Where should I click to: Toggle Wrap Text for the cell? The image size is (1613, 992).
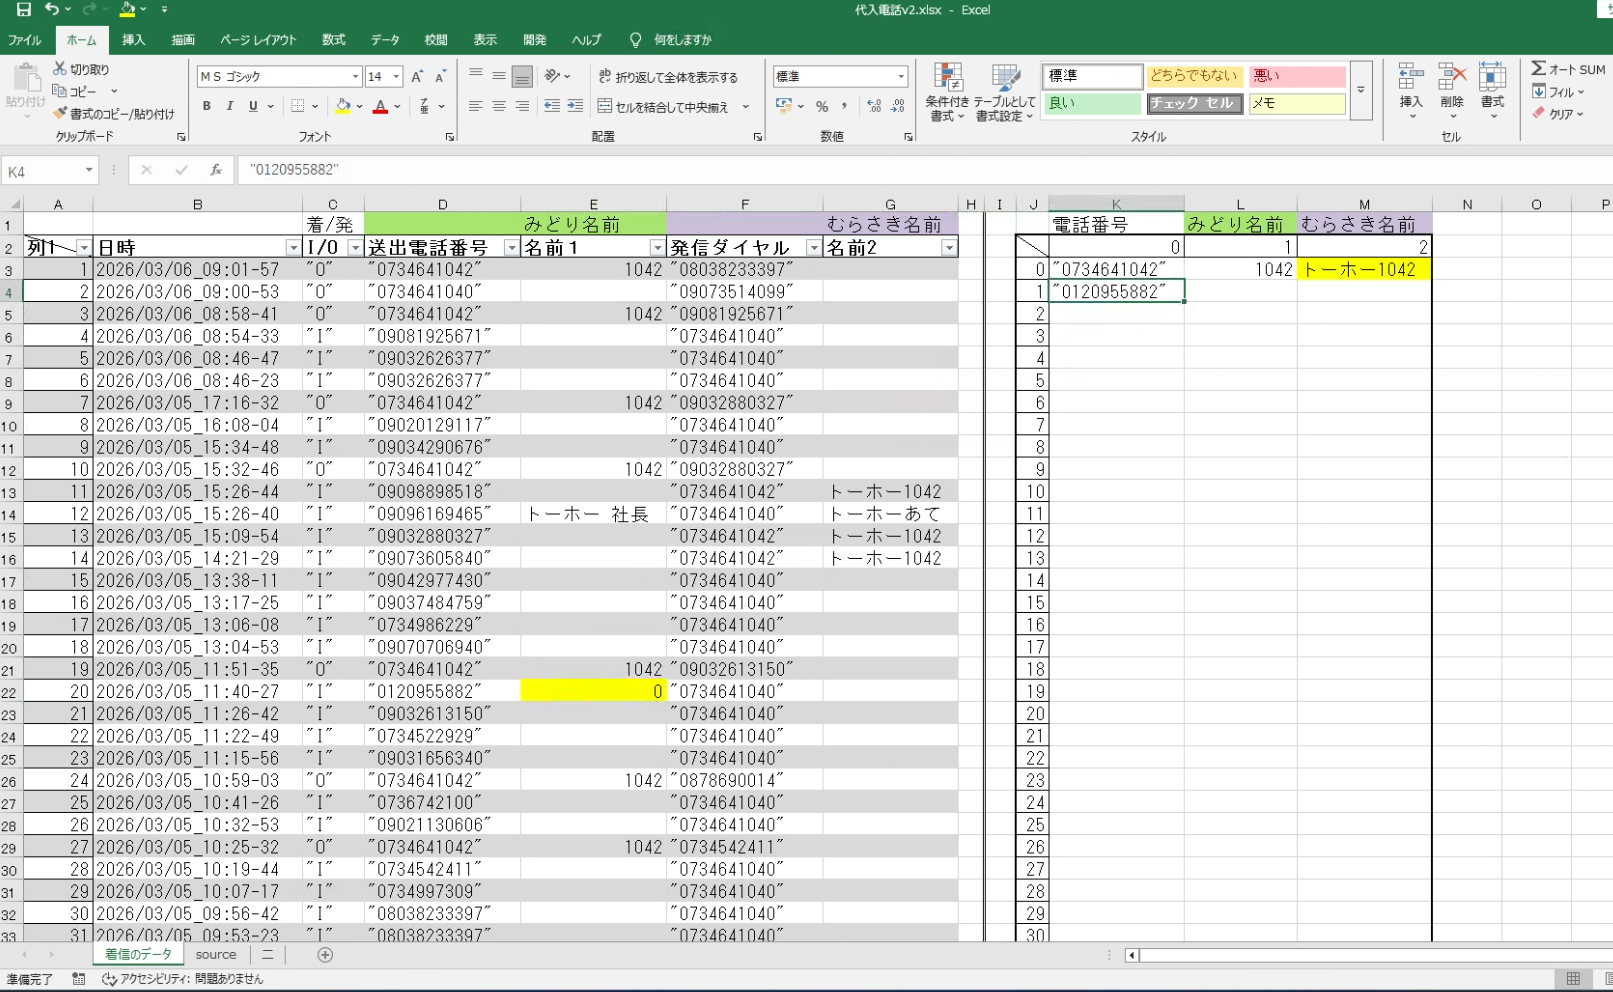pyautogui.click(x=668, y=77)
